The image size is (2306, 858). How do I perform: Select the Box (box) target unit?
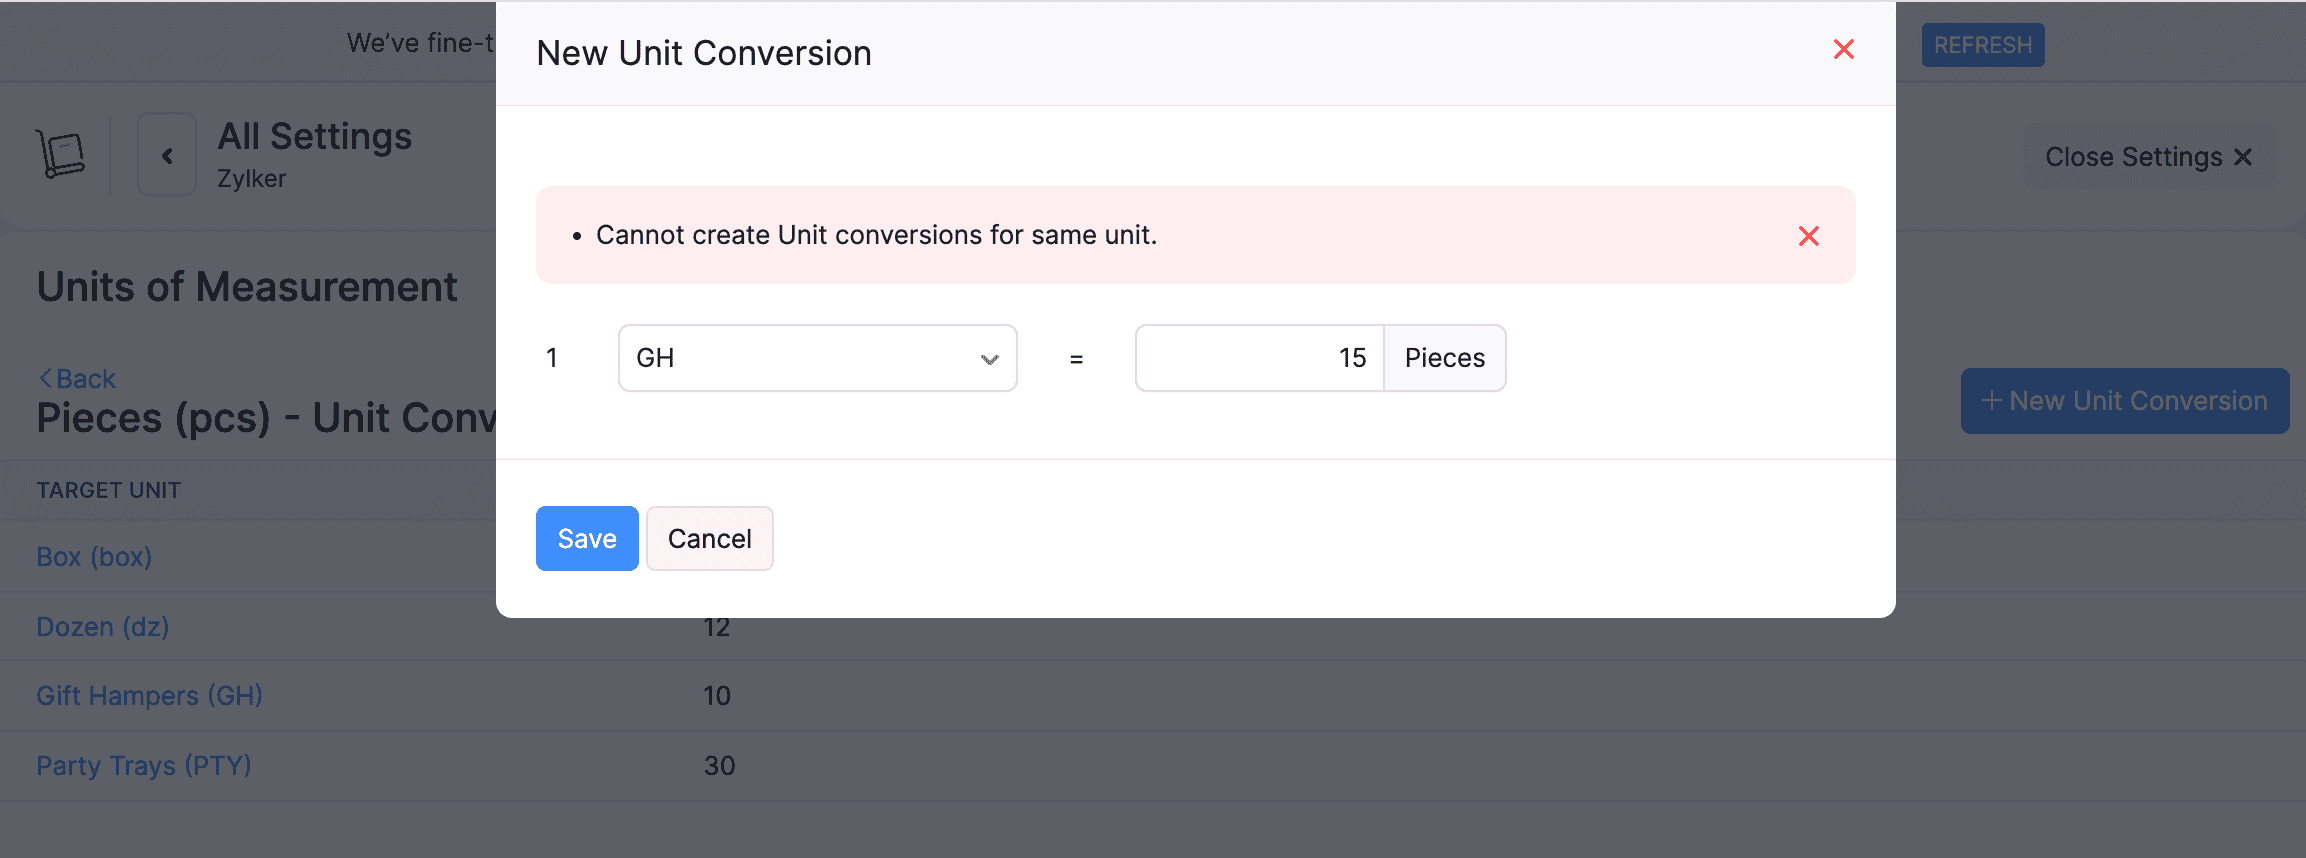click(93, 556)
